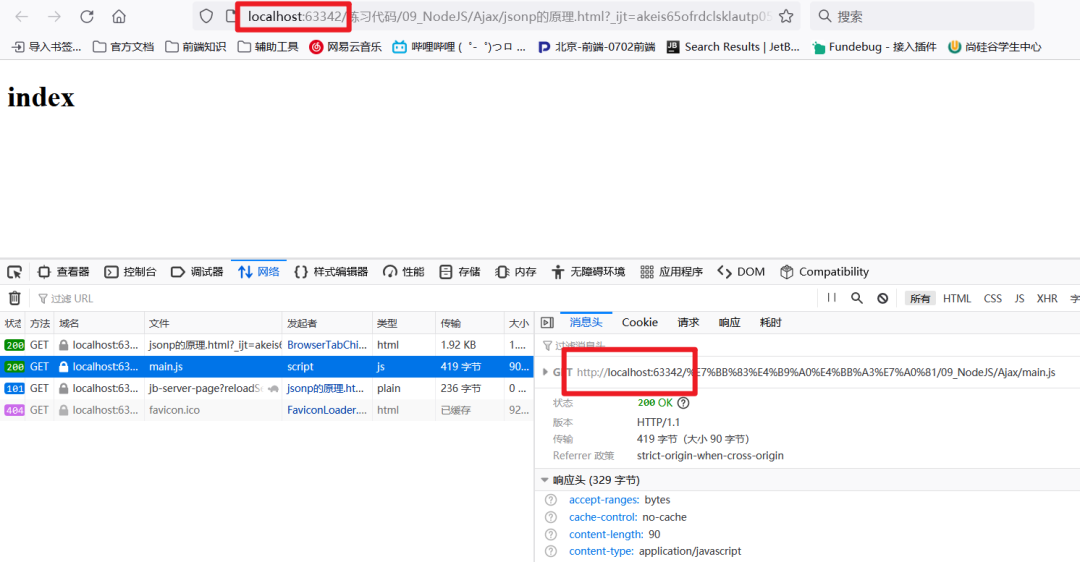The height and width of the screenshot is (562, 1080).
Task: Sort requests by the 文件 column header
Action: pyautogui.click(x=213, y=323)
